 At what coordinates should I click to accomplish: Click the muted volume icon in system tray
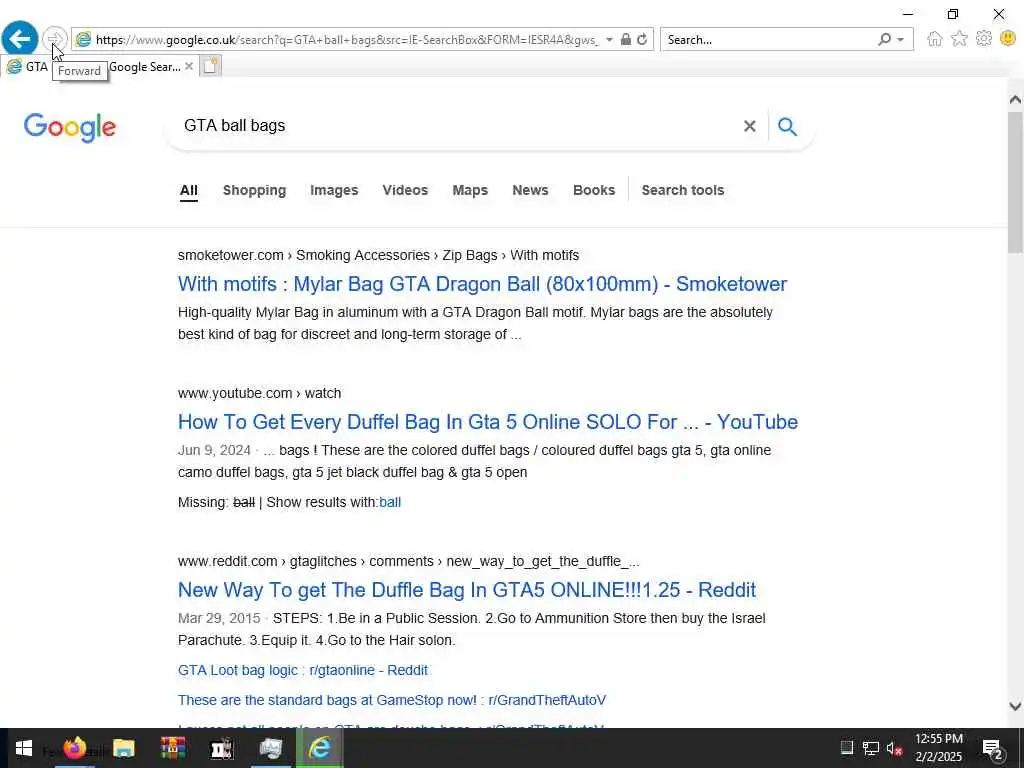click(894, 748)
